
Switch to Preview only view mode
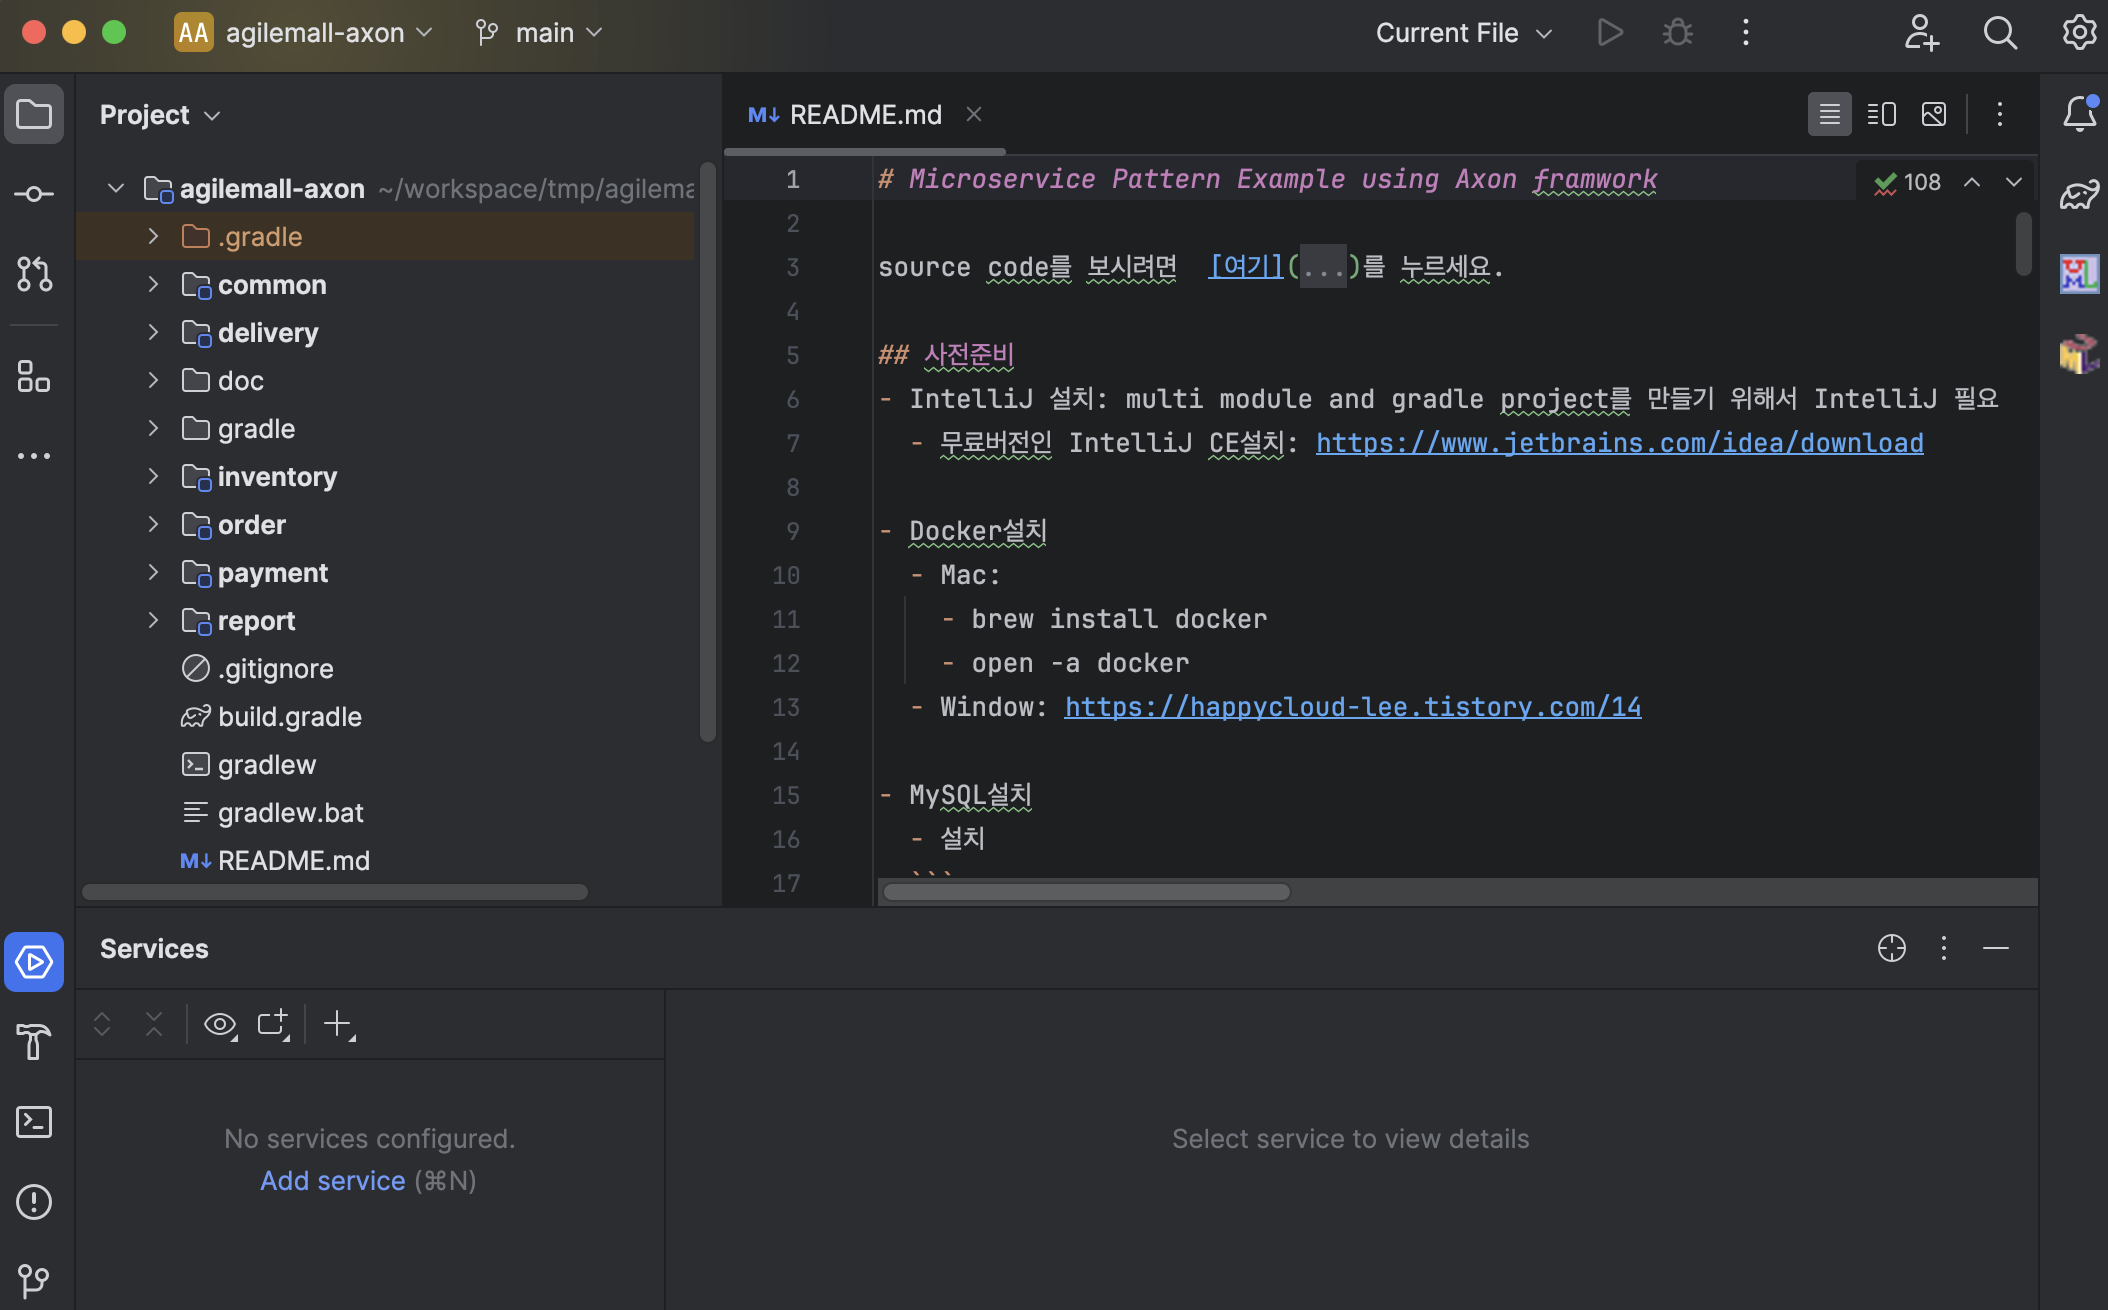1934,114
